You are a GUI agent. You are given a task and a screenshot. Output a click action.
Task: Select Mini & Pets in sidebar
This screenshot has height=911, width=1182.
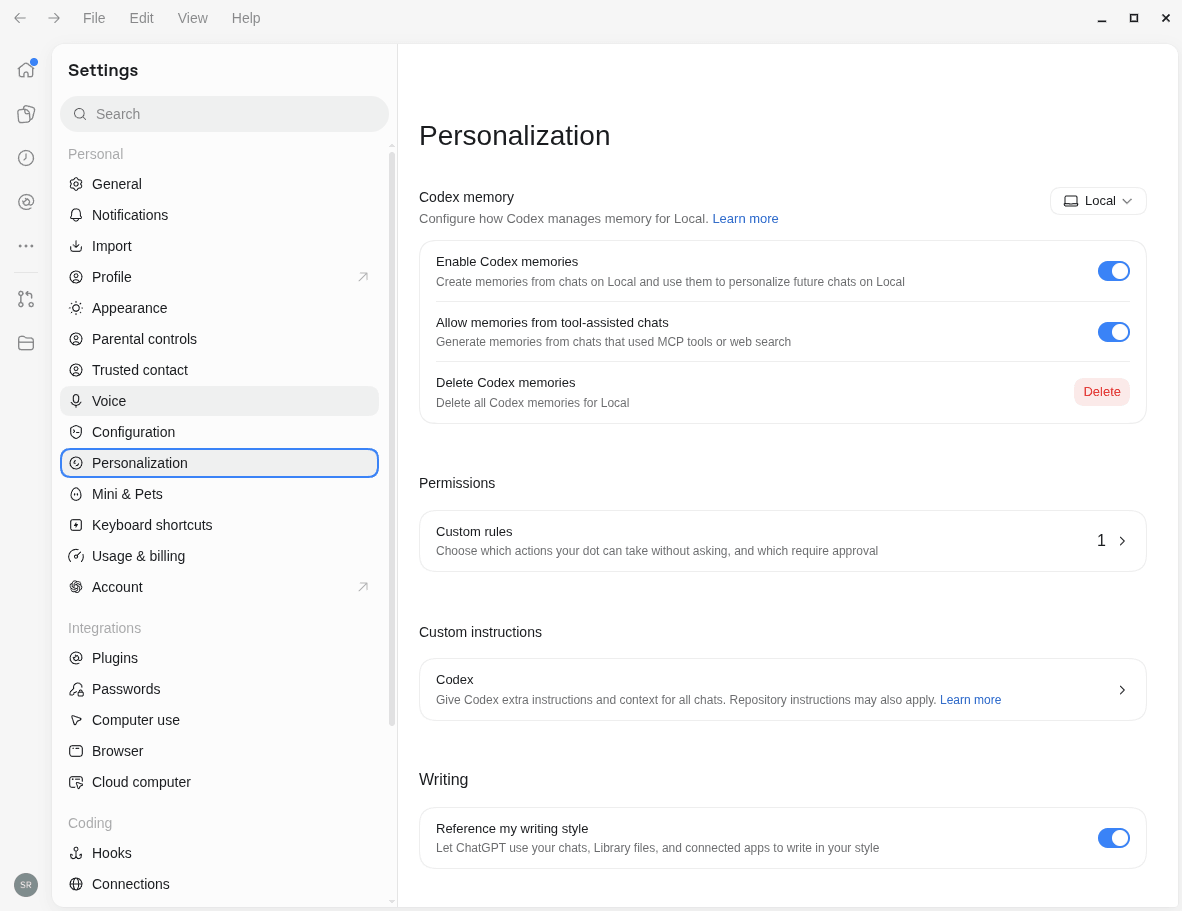pos(219,494)
